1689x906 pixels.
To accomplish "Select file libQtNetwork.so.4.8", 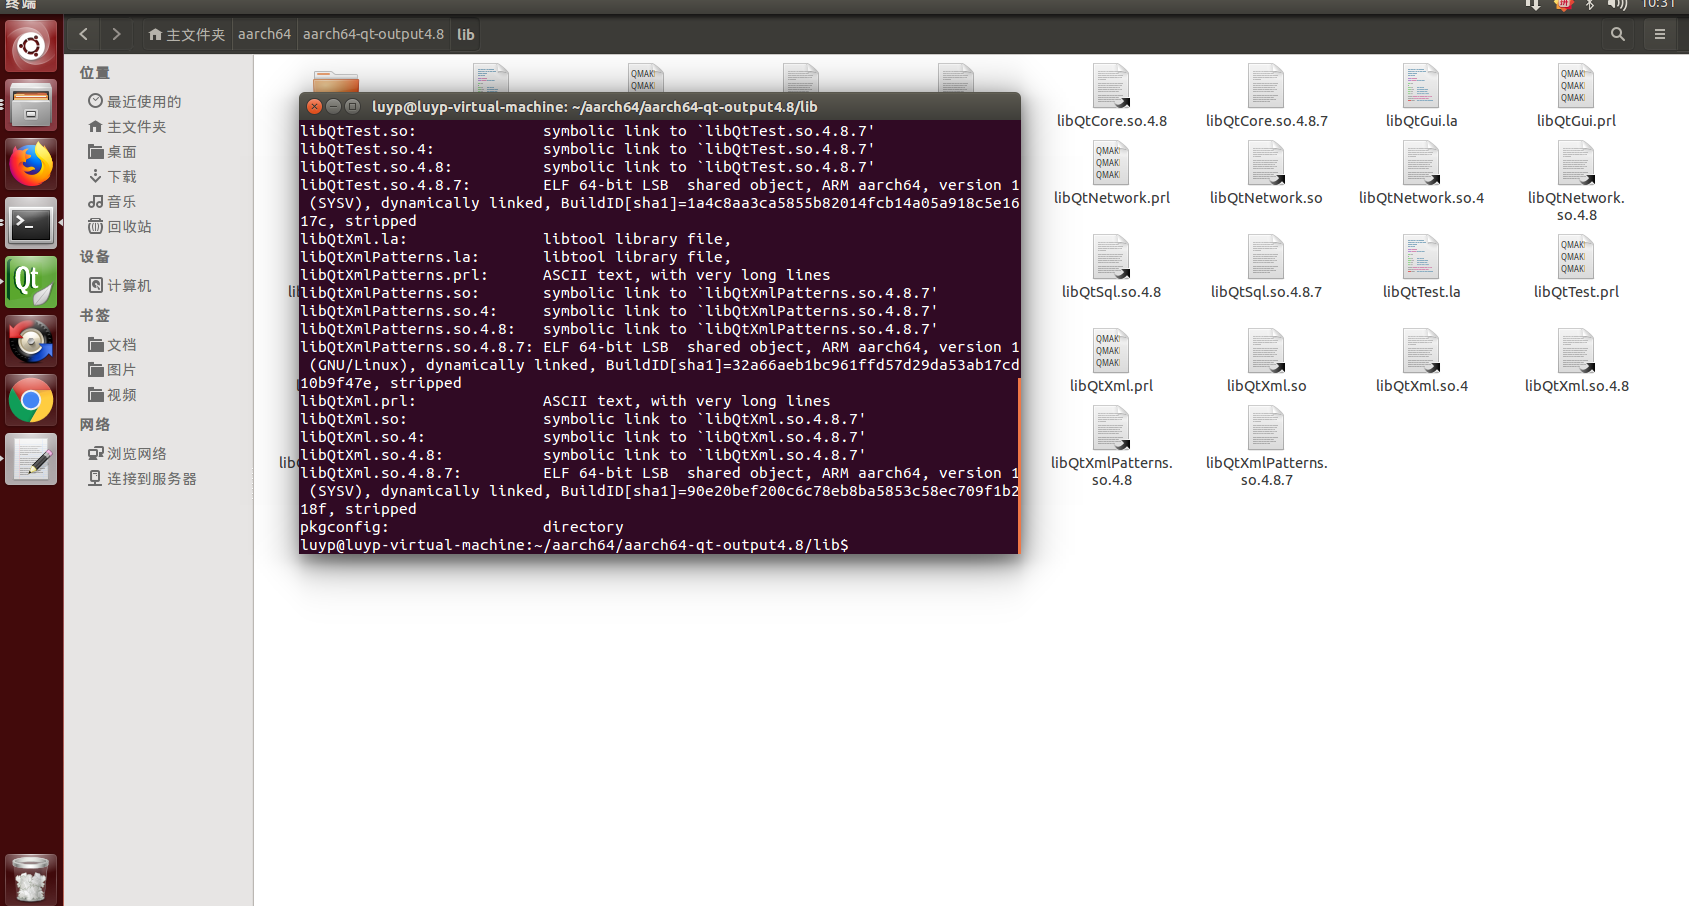I will [x=1576, y=181].
